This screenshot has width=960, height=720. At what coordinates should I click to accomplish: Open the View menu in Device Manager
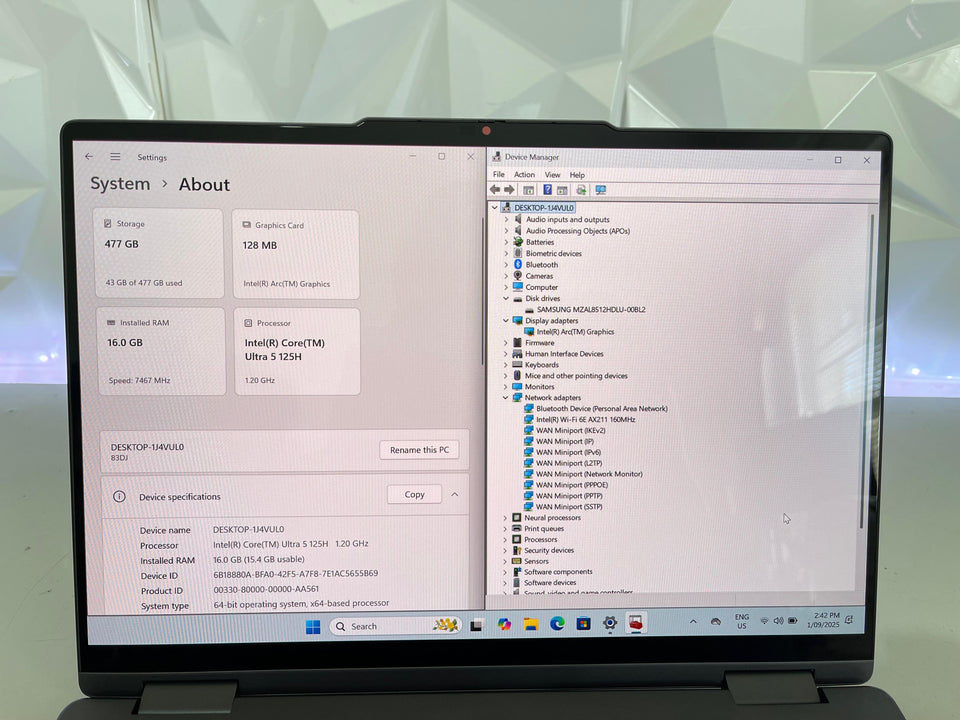pos(552,175)
